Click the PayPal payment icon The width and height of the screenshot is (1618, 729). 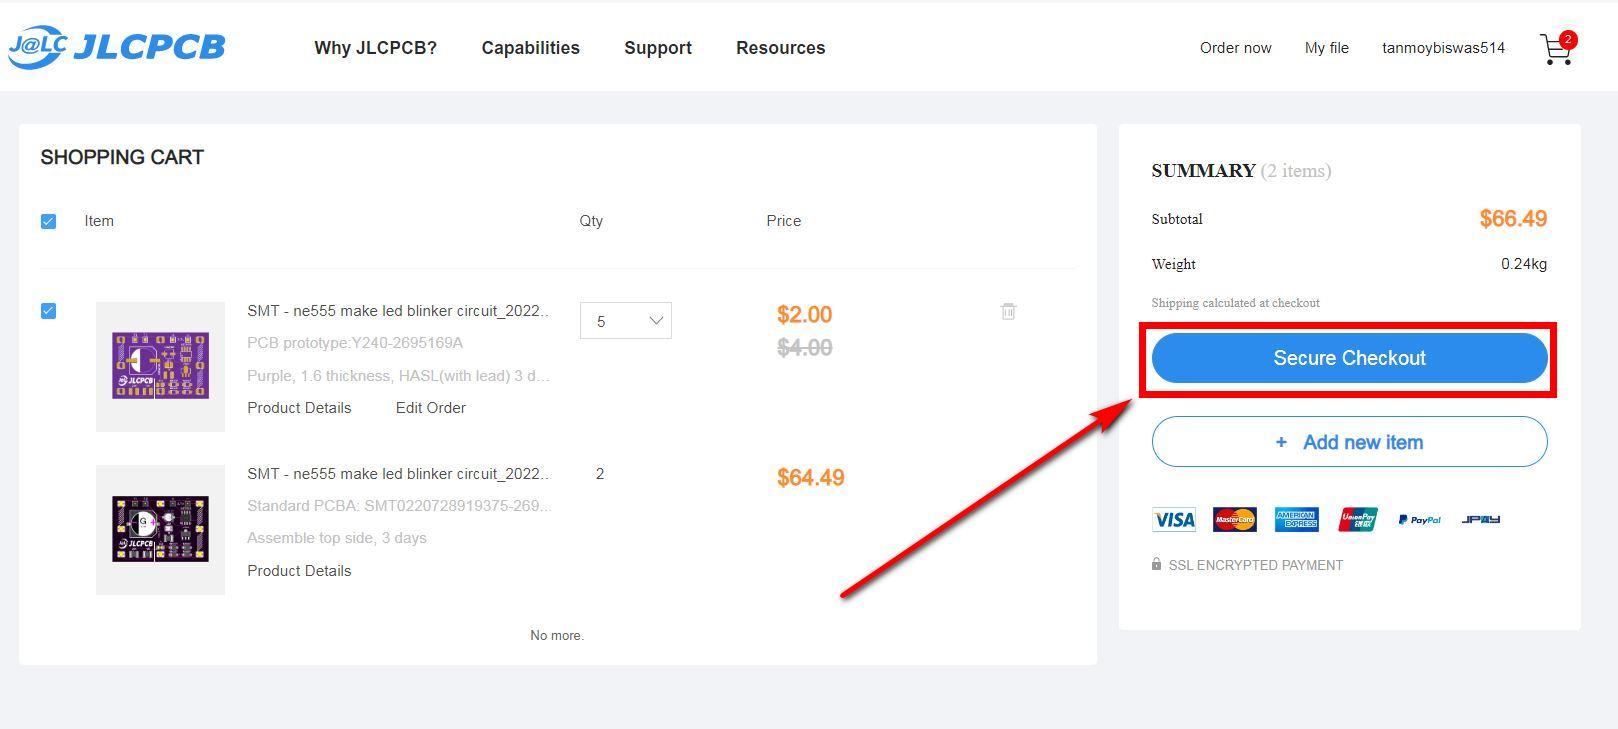[1419, 520]
